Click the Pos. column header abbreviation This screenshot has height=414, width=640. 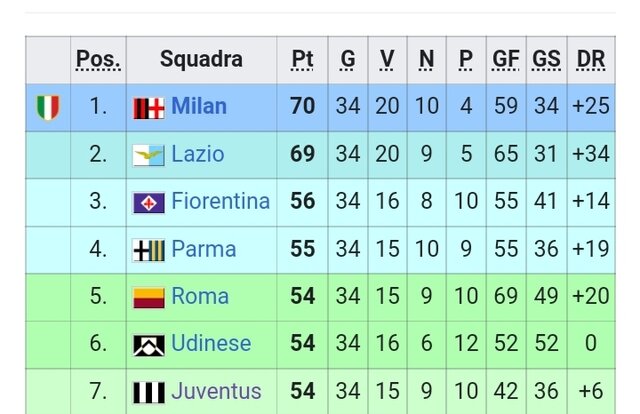98,60
